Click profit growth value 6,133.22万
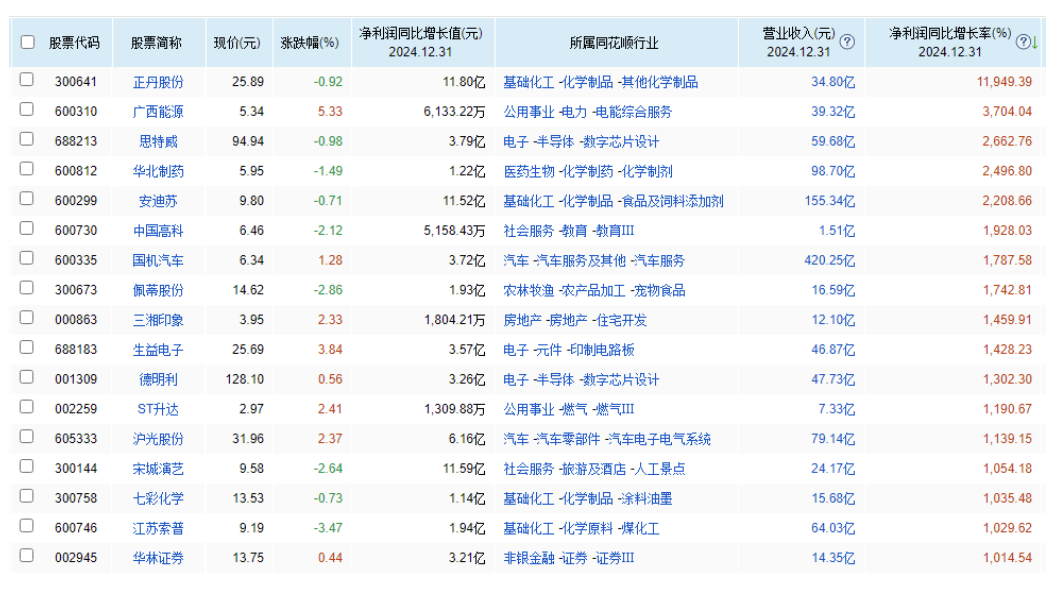Image resolution: width=1062 pixels, height=594 pixels. click(x=454, y=112)
